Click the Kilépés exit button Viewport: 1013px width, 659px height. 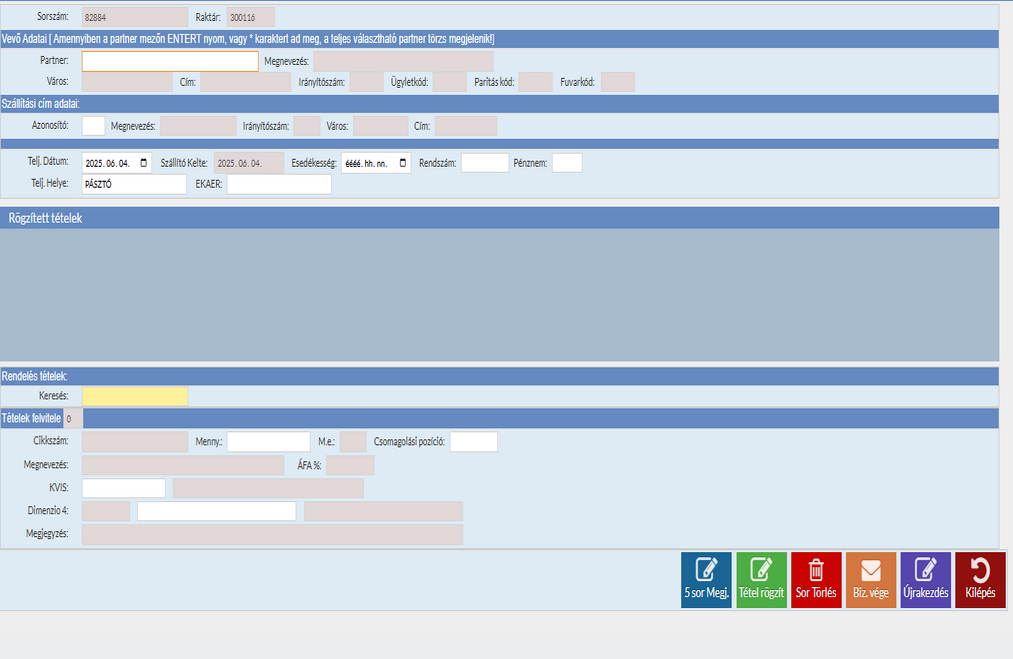pyautogui.click(x=980, y=580)
